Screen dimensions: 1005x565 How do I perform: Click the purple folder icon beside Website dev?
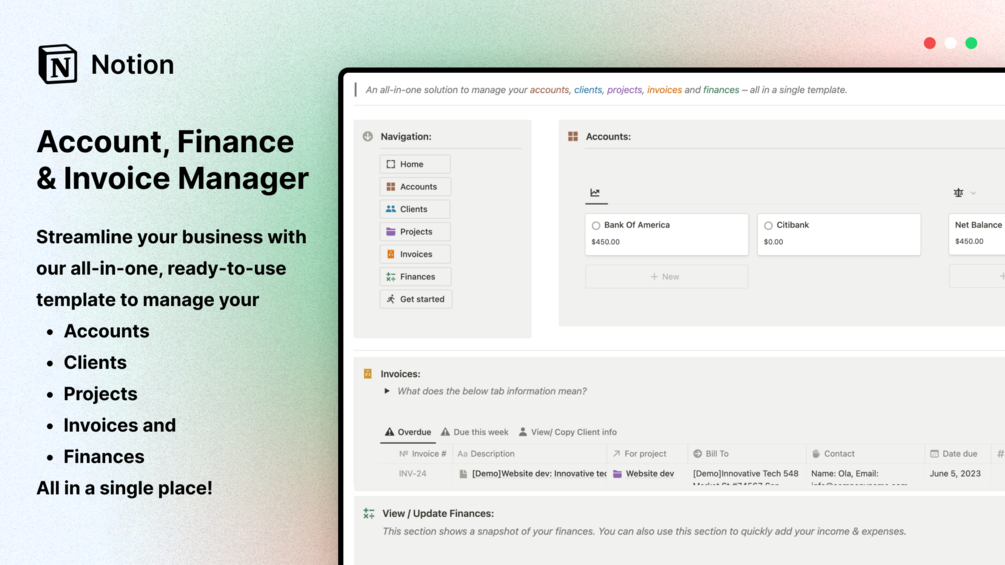tap(617, 473)
